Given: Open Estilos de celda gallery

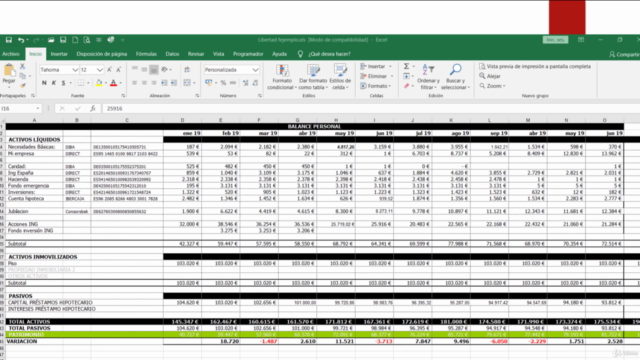Looking at the screenshot, I should 340,77.
